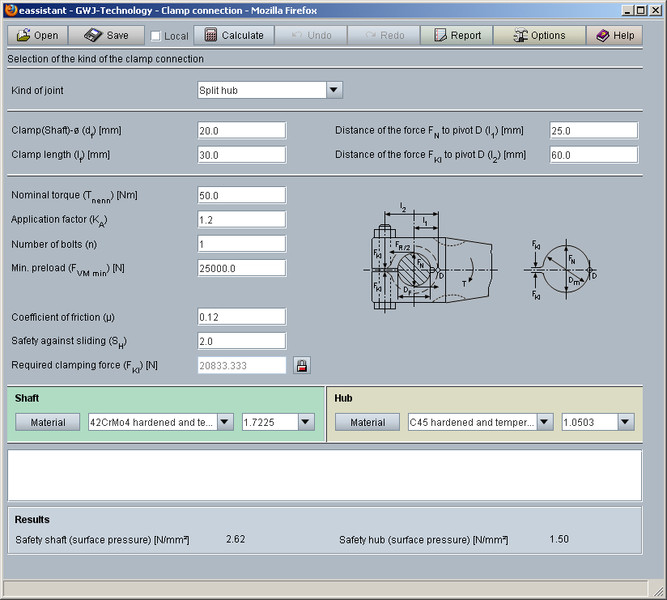The width and height of the screenshot is (667, 600).
Task: Open the shaft material dropdown list
Action: pyautogui.click(x=225, y=423)
